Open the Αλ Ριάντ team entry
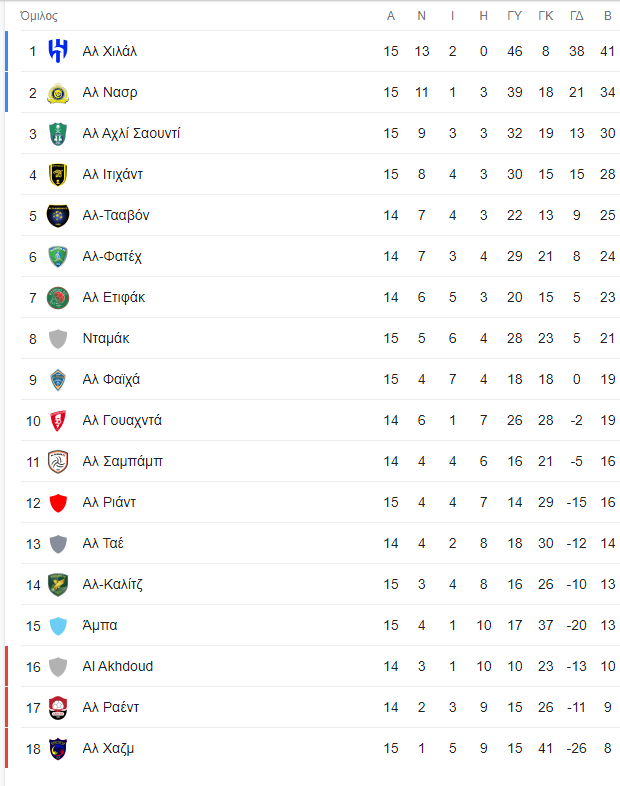This screenshot has height=786, width=620. (x=109, y=502)
